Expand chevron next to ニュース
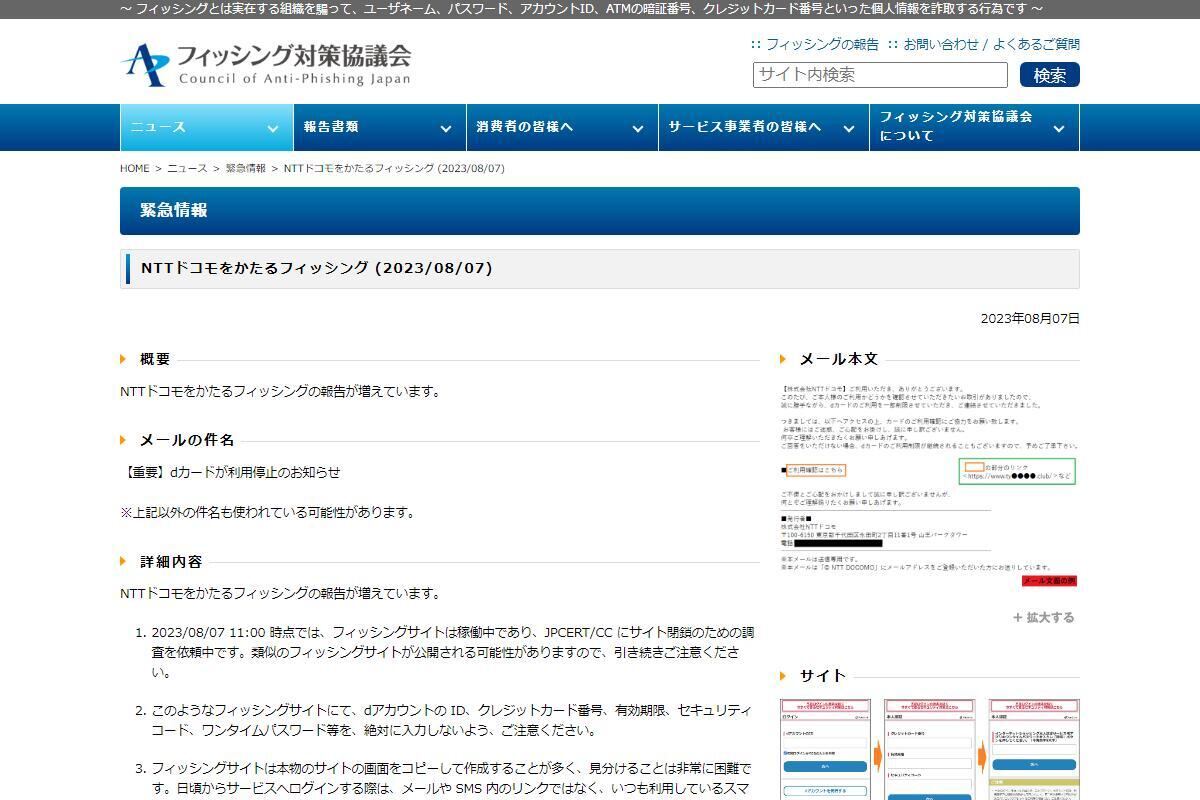The width and height of the screenshot is (1200, 800). point(272,128)
